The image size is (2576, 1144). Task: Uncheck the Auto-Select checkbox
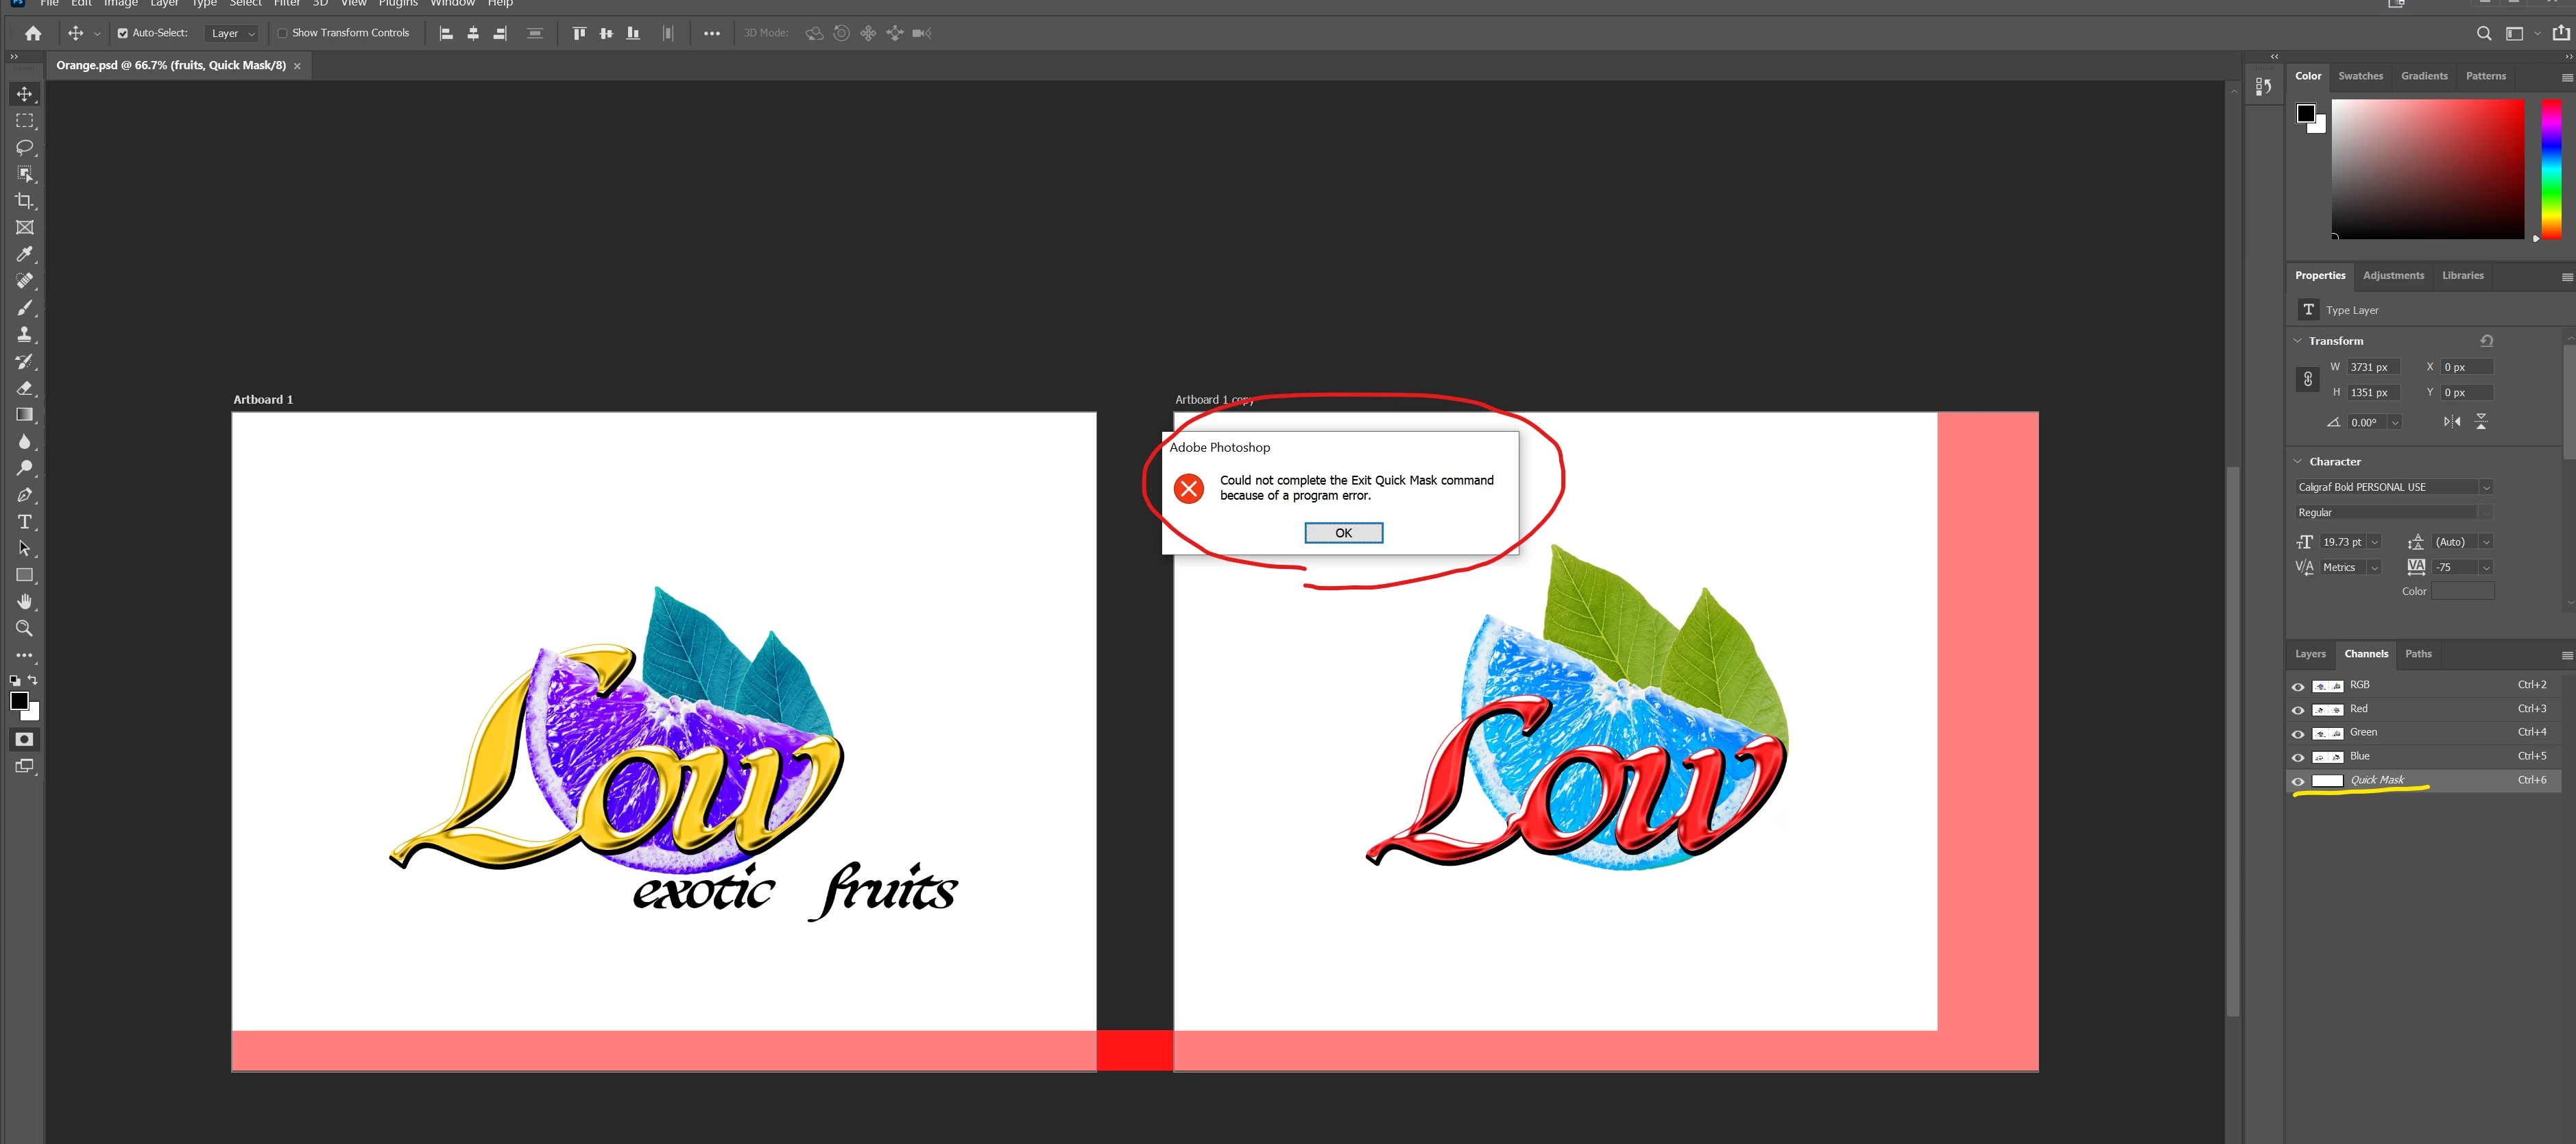123,33
